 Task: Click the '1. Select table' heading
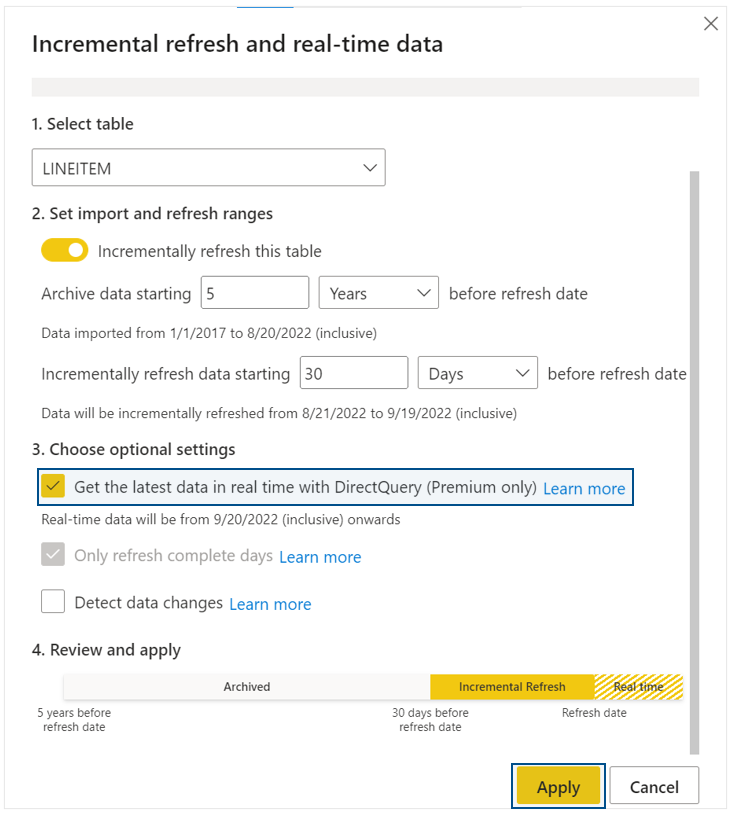pos(82,124)
